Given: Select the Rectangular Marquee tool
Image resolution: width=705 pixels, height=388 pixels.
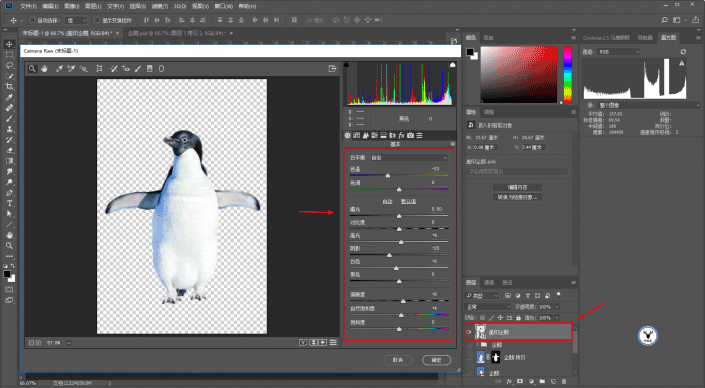Looking at the screenshot, I should point(9,54).
